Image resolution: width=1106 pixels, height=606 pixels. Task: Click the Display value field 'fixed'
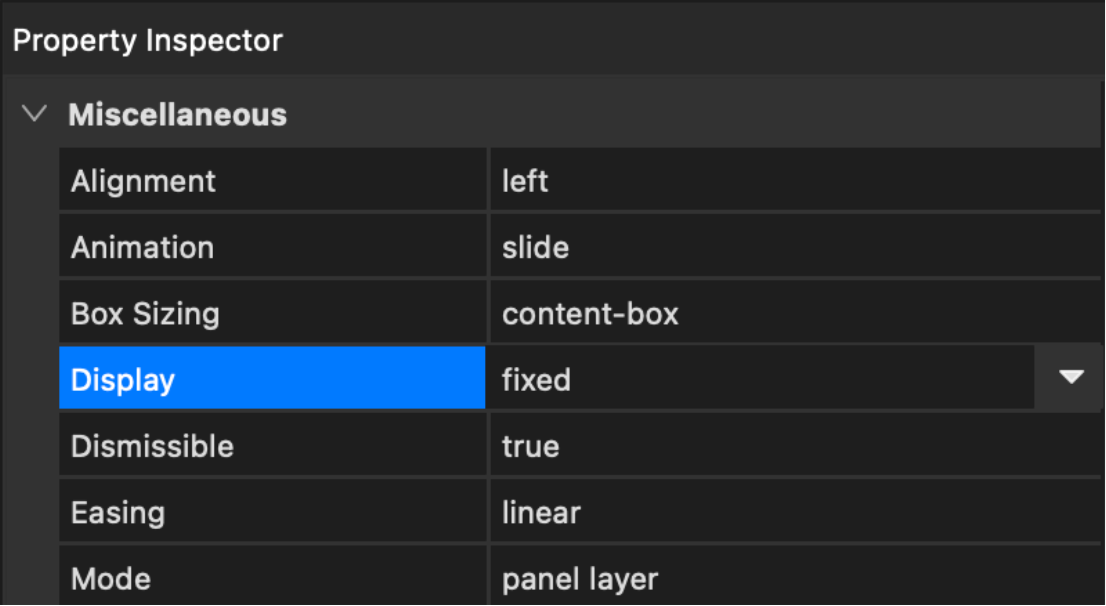537,380
